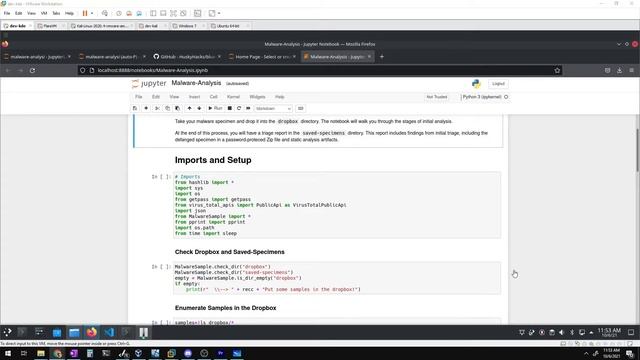
Task: Enter VMware full screen mode icon
Action: coord(173,13)
